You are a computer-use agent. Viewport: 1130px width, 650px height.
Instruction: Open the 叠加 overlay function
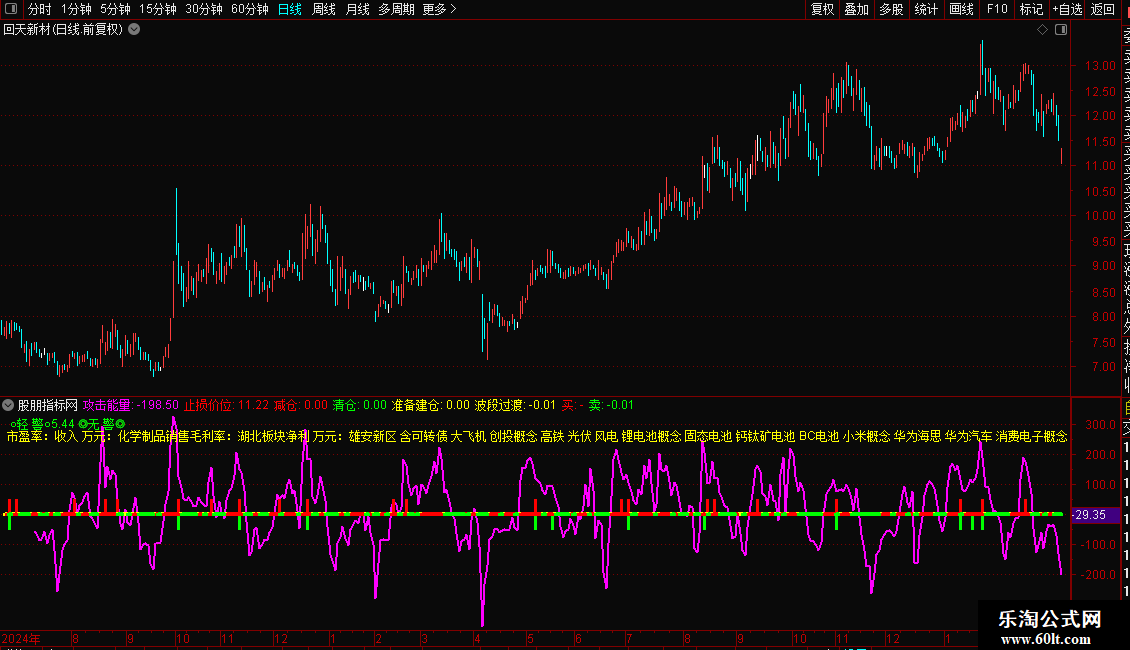point(856,9)
